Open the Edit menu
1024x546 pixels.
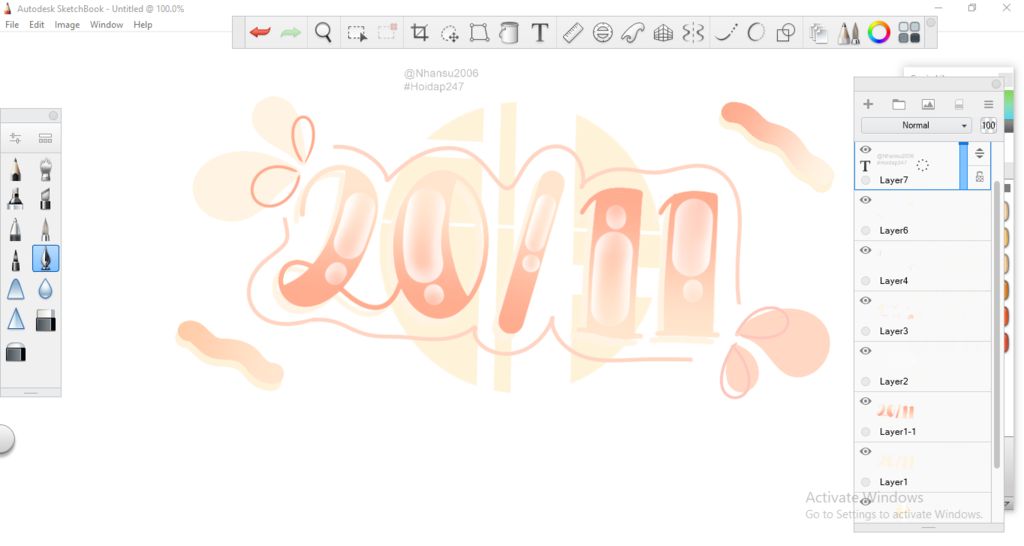click(x=37, y=25)
